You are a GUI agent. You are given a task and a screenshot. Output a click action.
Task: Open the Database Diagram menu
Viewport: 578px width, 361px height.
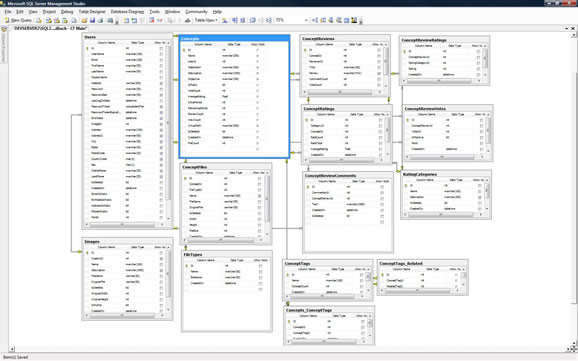127,12
